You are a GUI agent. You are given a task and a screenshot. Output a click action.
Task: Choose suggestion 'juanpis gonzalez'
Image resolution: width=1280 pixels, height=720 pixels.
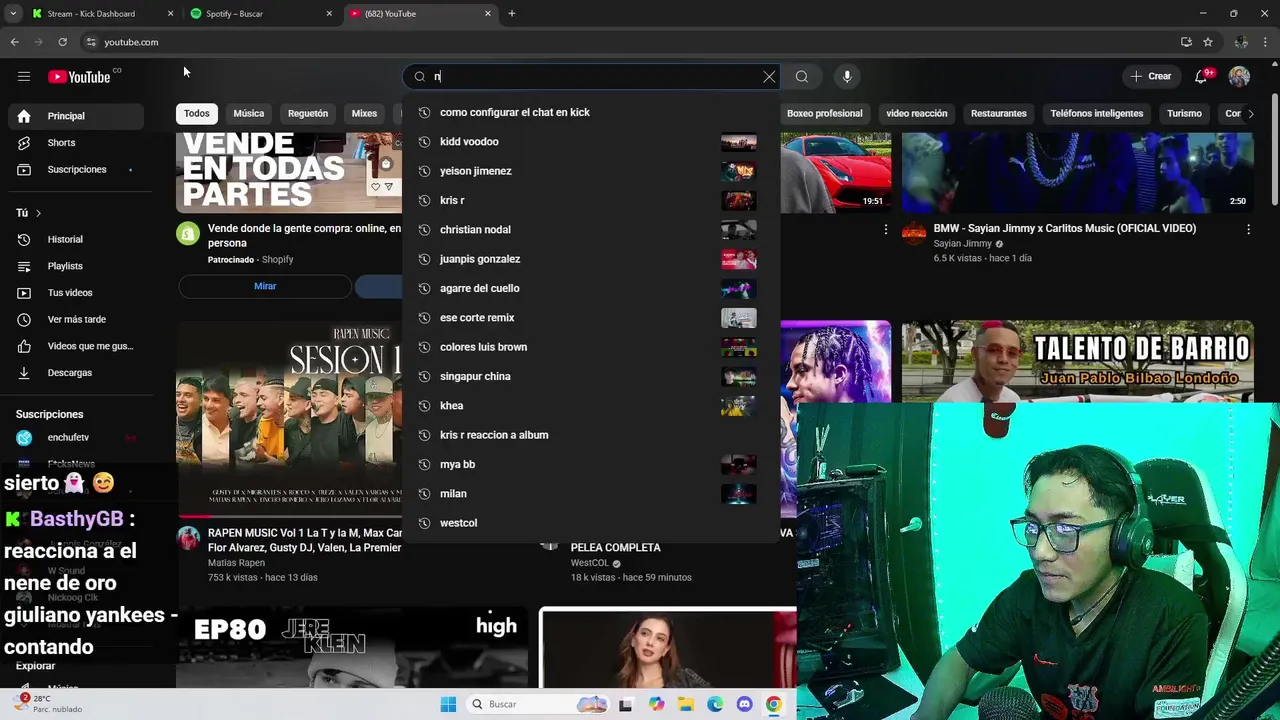[x=591, y=259]
